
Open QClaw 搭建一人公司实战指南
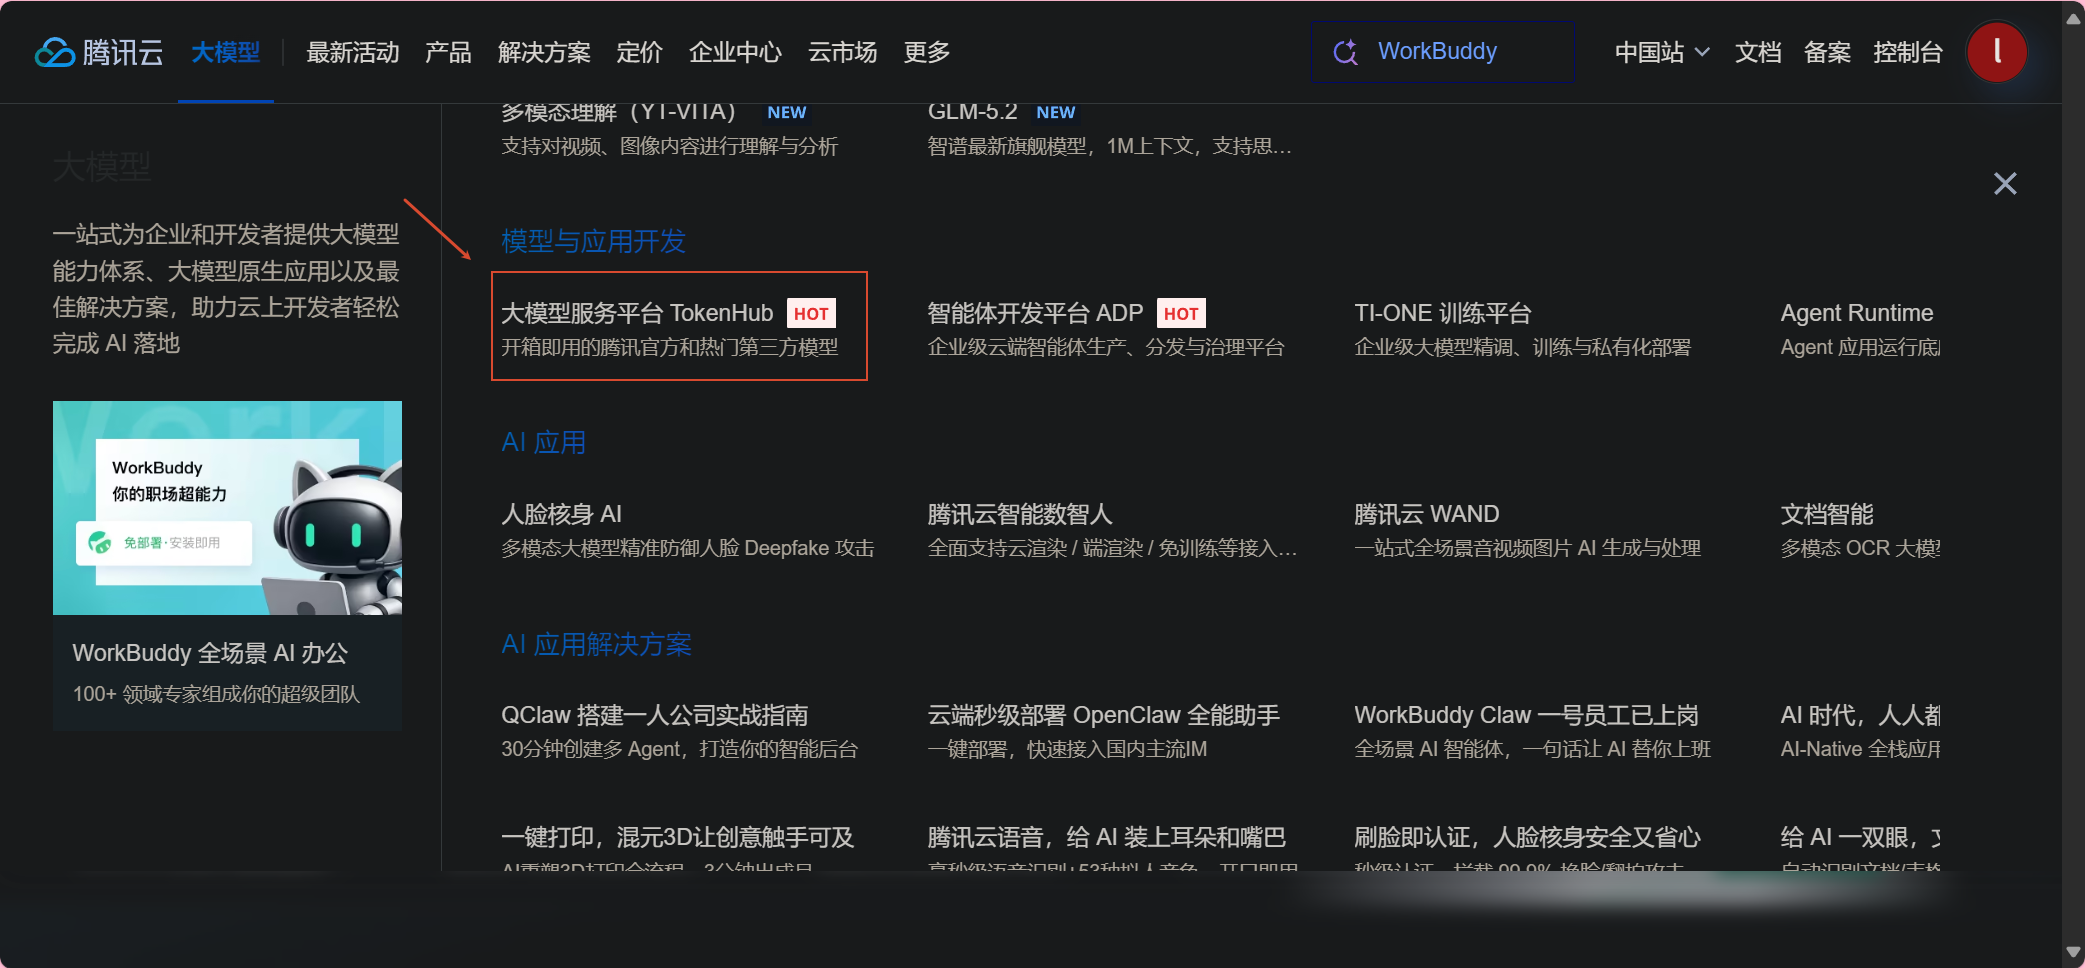pyautogui.click(x=655, y=715)
